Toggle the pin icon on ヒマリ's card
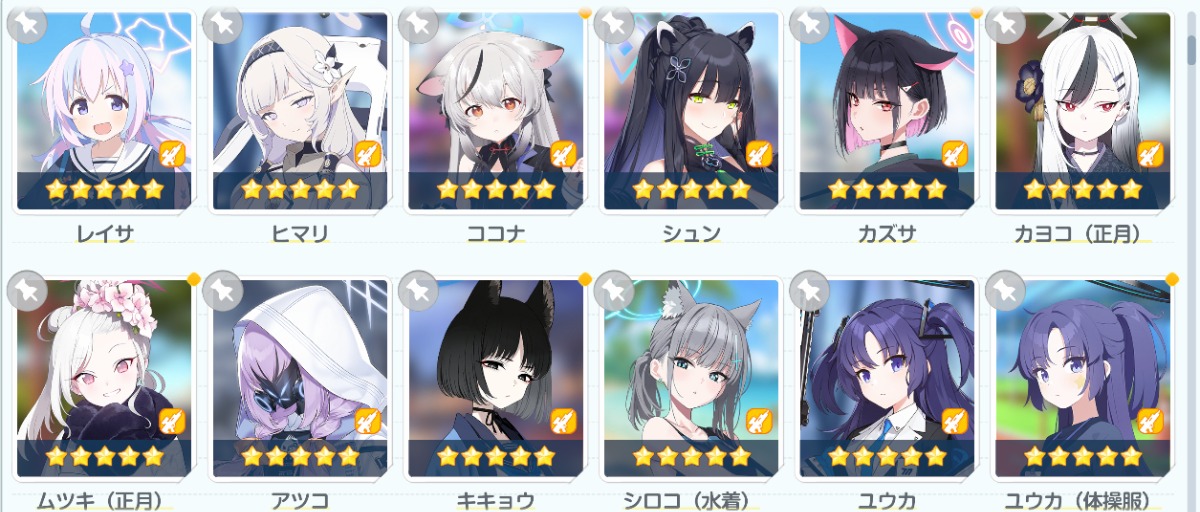Screen dimensions: 1200x512 click(223, 24)
